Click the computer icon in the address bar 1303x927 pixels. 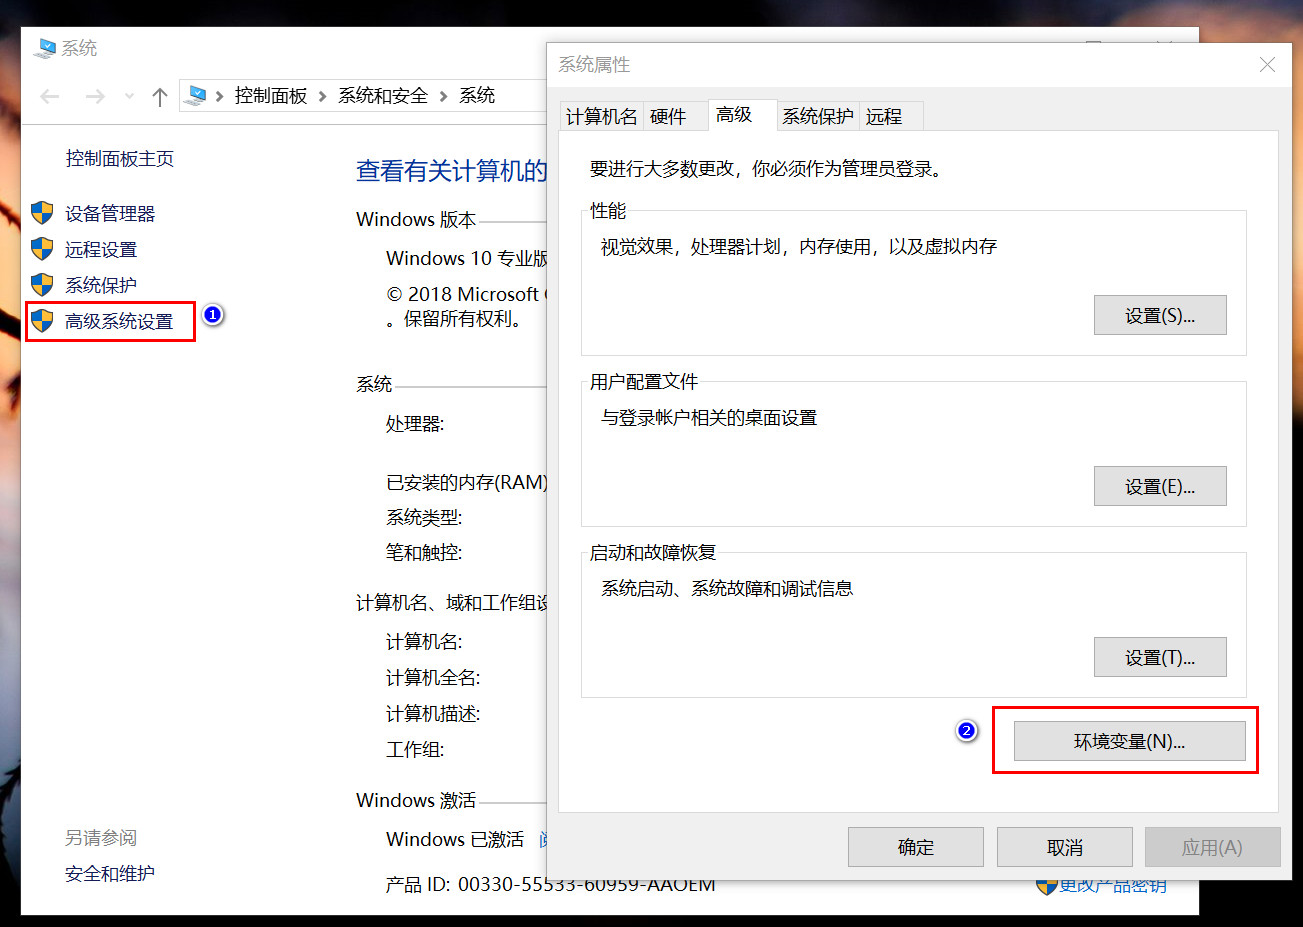tap(196, 96)
